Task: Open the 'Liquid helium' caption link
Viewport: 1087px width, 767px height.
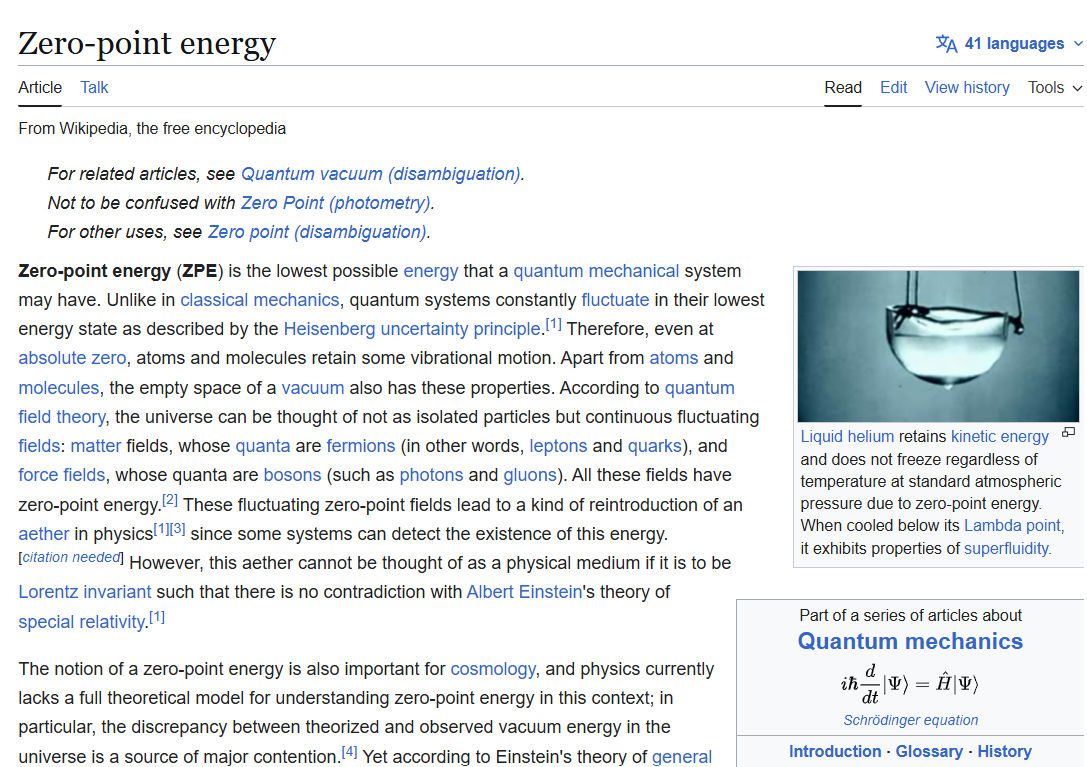Action: 847,437
